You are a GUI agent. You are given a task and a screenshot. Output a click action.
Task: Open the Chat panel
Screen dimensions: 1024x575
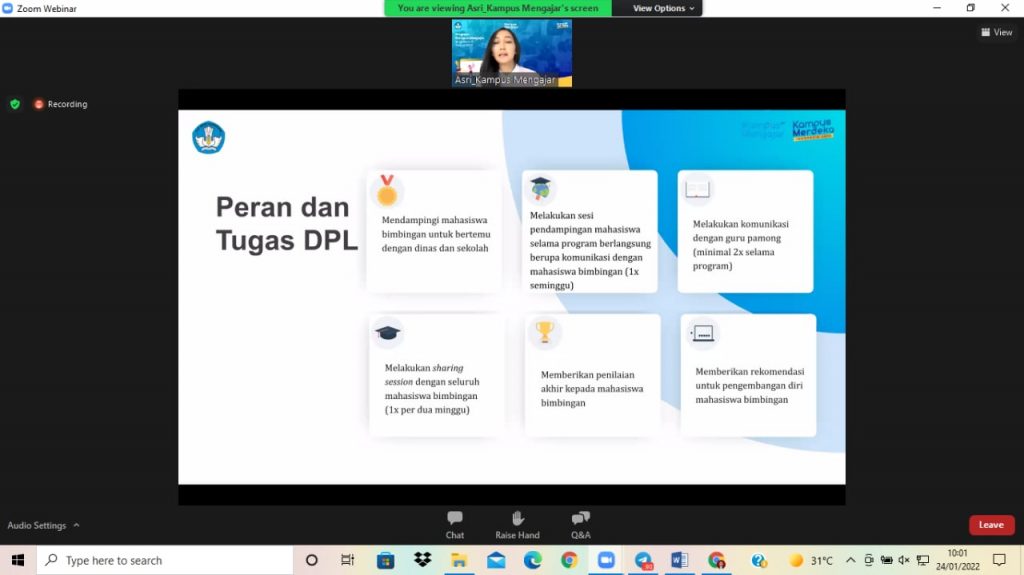pos(455,524)
